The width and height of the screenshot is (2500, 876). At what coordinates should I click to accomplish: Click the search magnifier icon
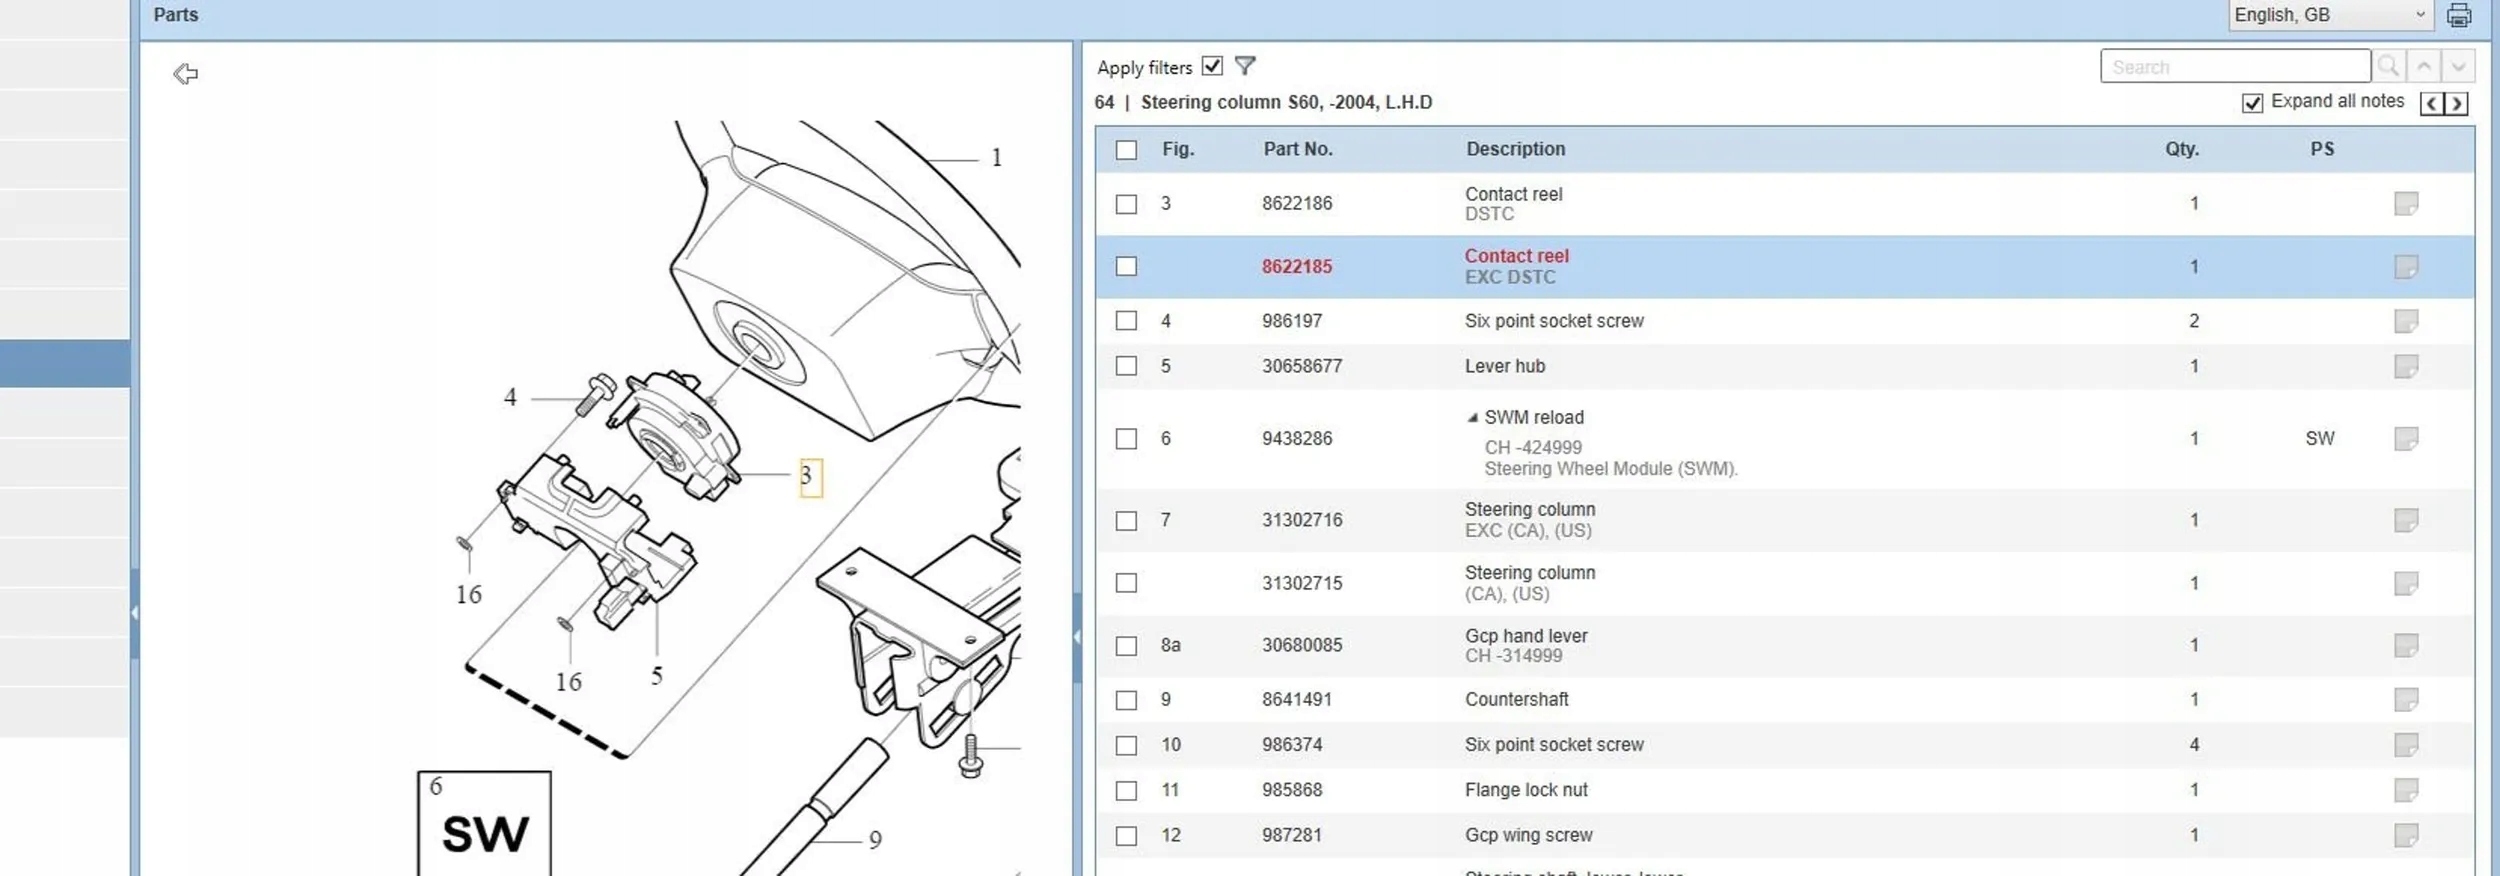(2389, 67)
